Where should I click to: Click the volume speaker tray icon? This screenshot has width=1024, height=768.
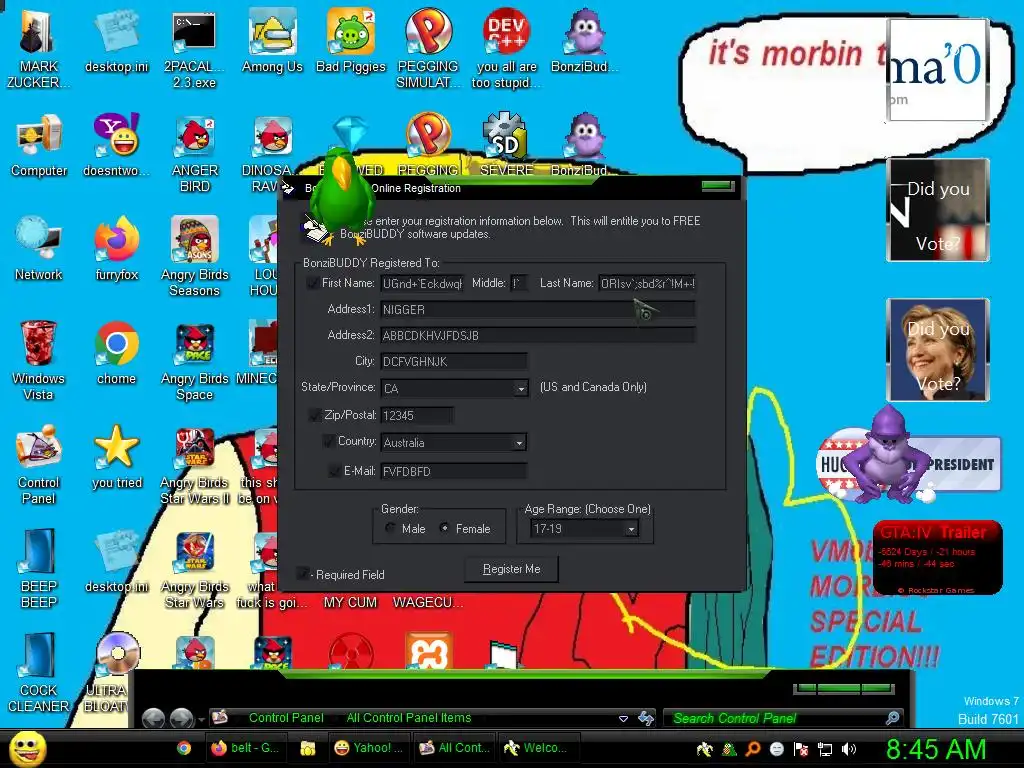point(849,749)
